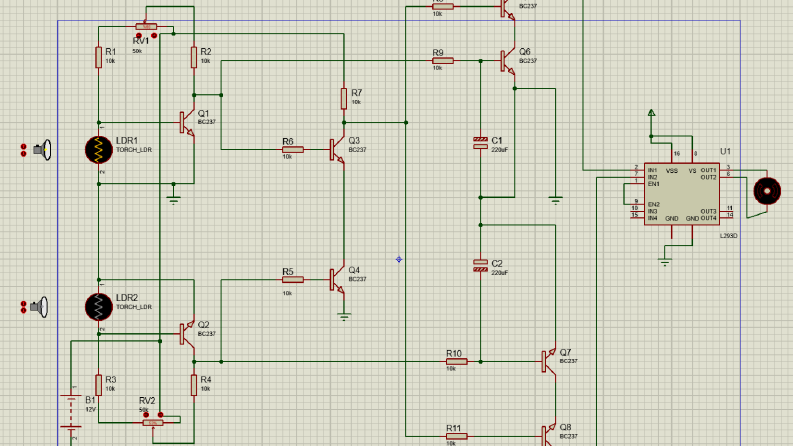Click the power terminal arrow above U1

pos(651,113)
